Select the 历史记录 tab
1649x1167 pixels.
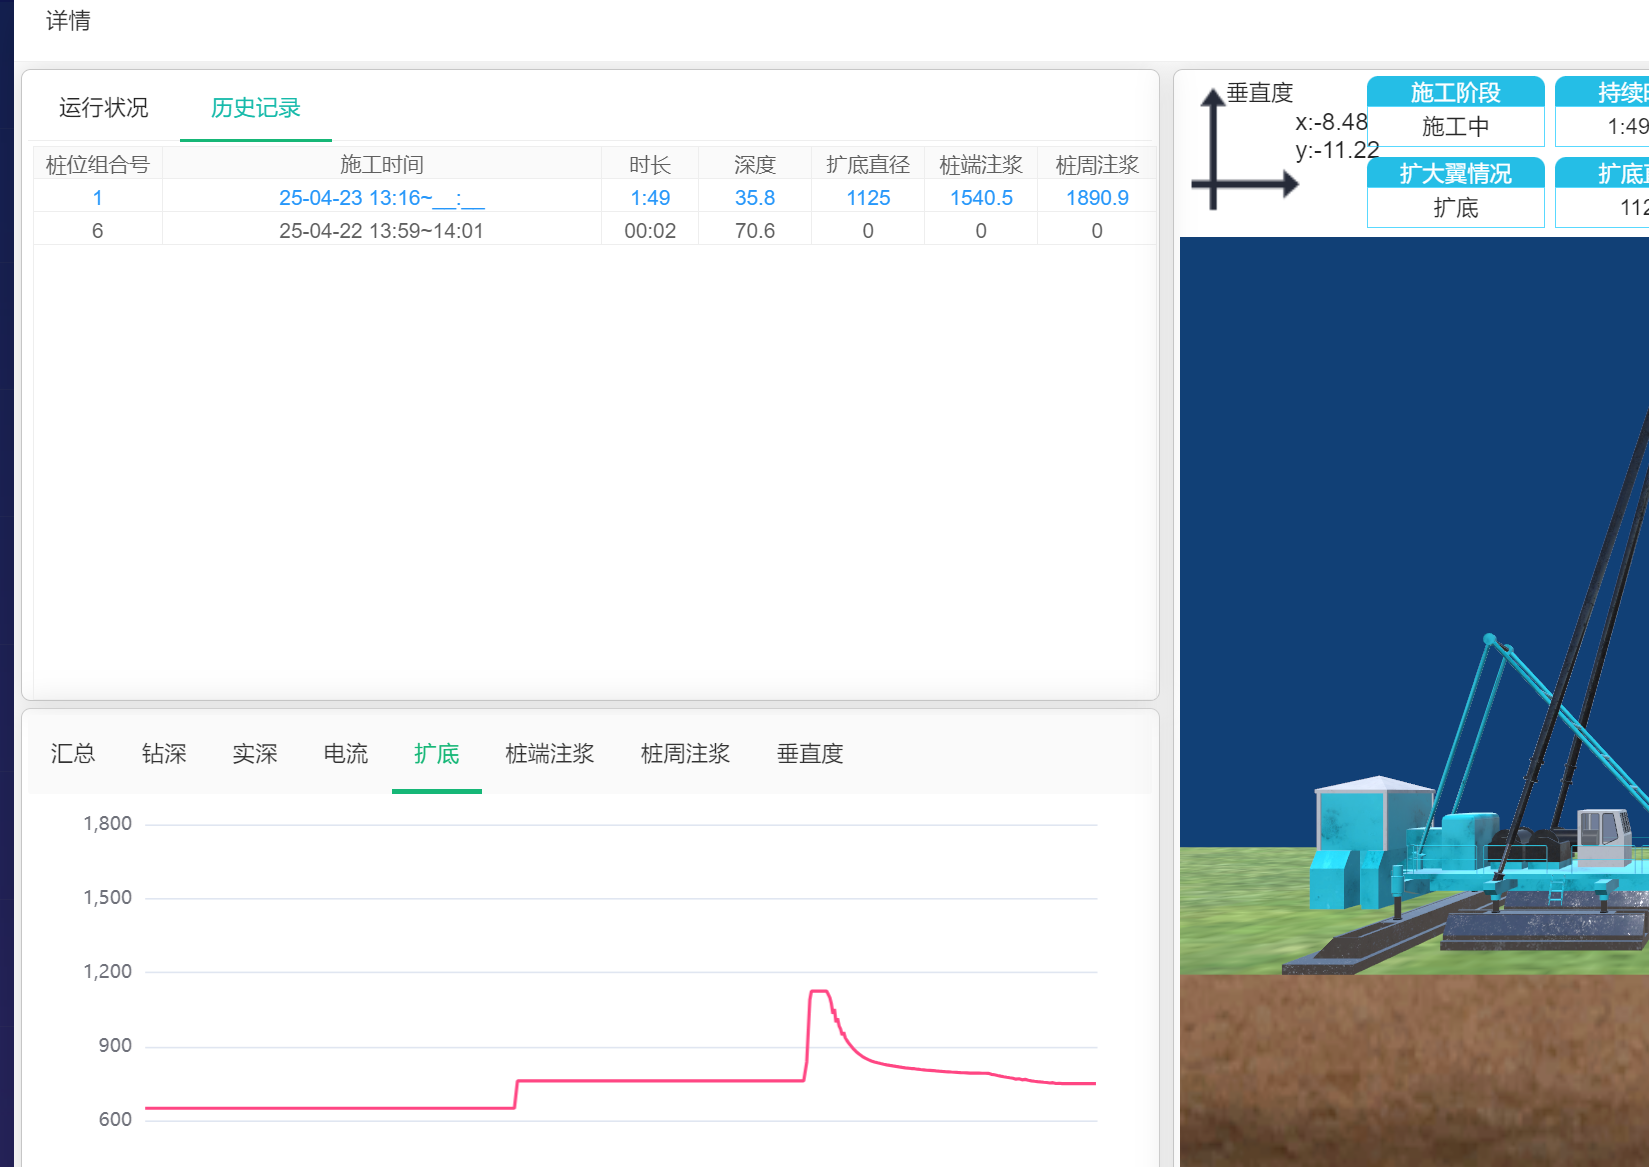pos(255,108)
